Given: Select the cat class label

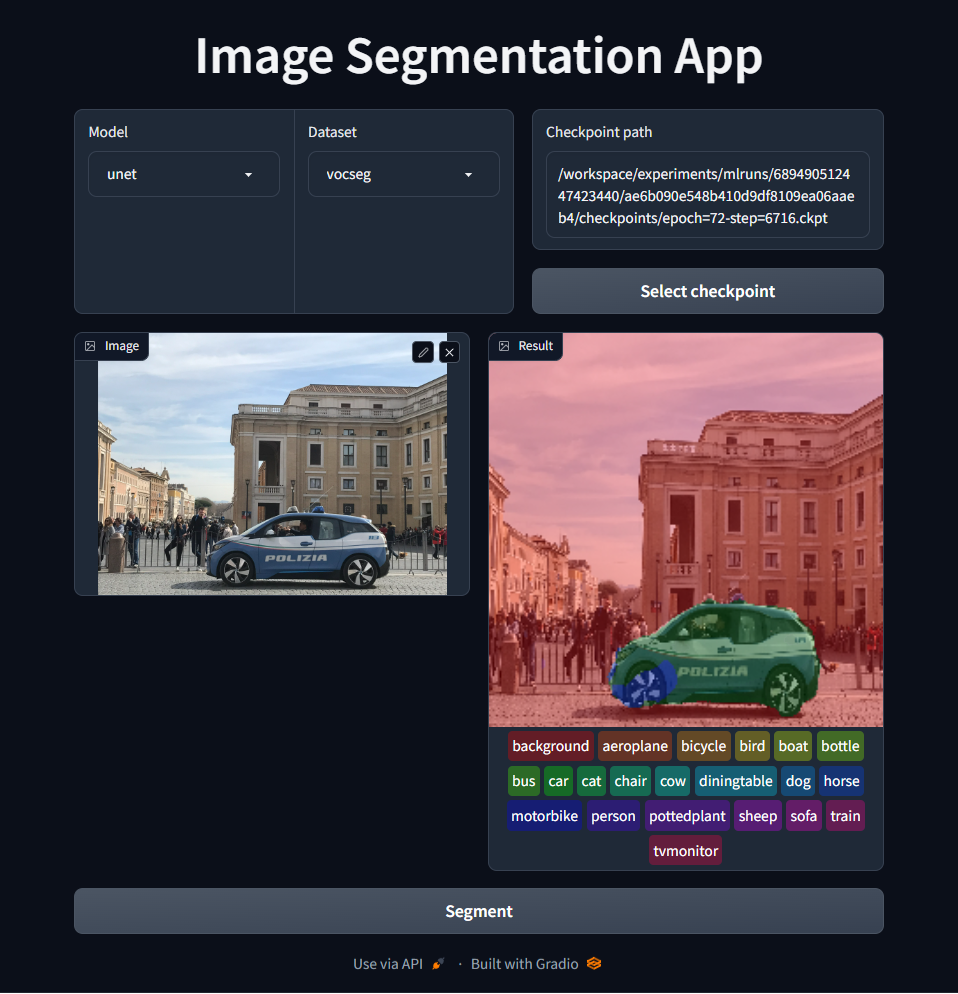Looking at the screenshot, I should point(591,781).
